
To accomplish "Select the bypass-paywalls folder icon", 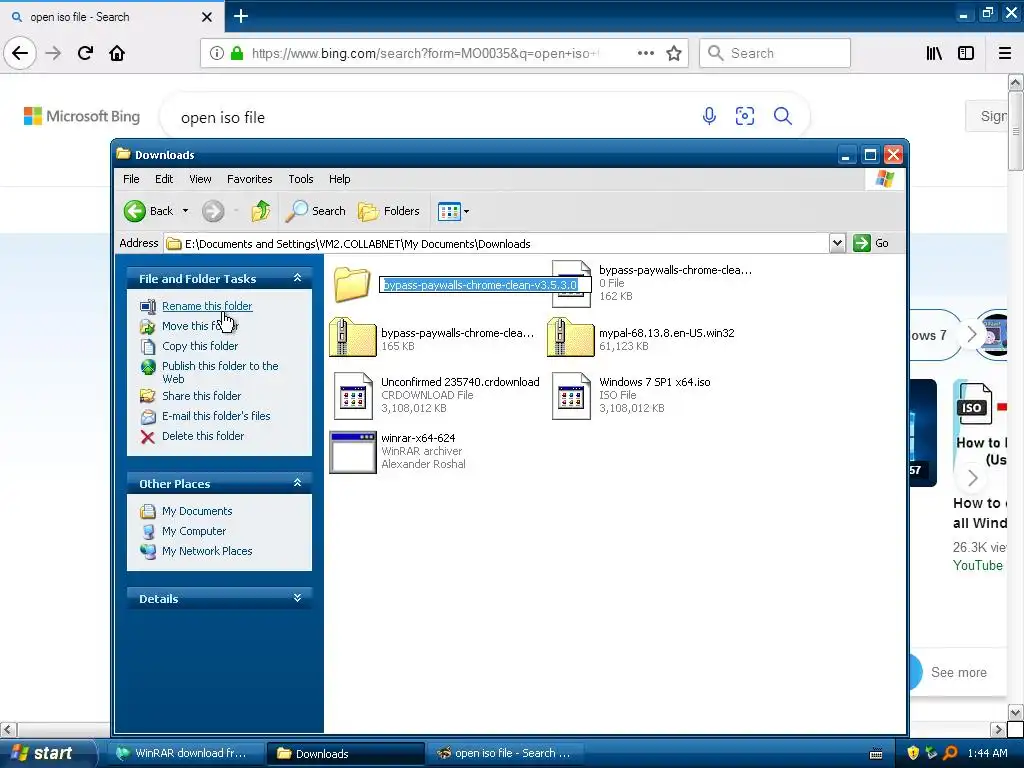I will [352, 285].
